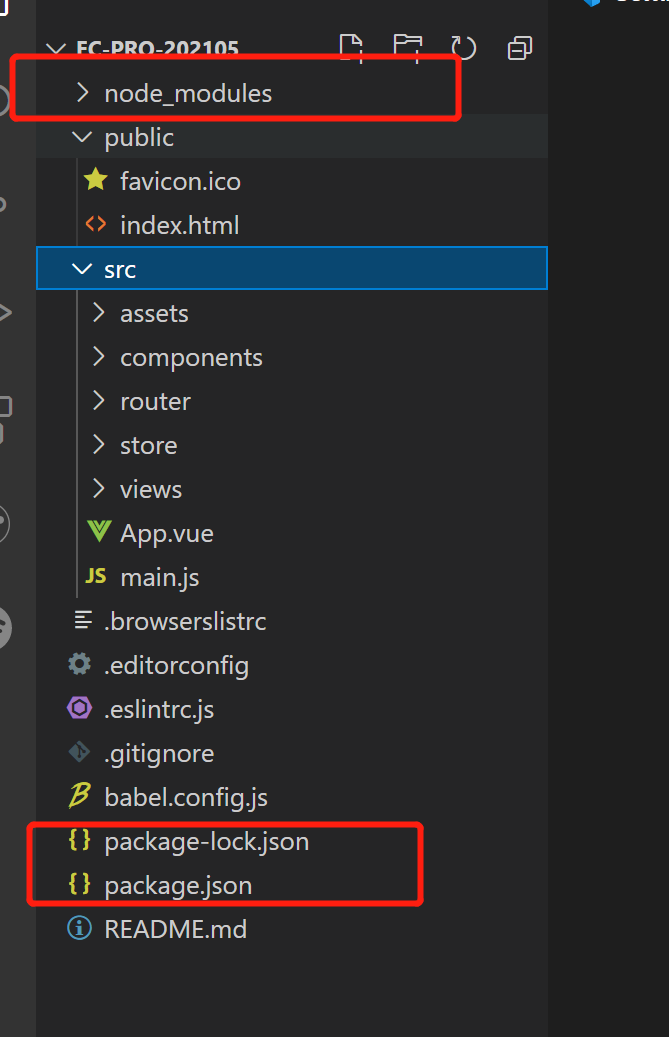This screenshot has height=1037, width=669.
Task: Expand the components folder chevron
Action: click(x=98, y=357)
